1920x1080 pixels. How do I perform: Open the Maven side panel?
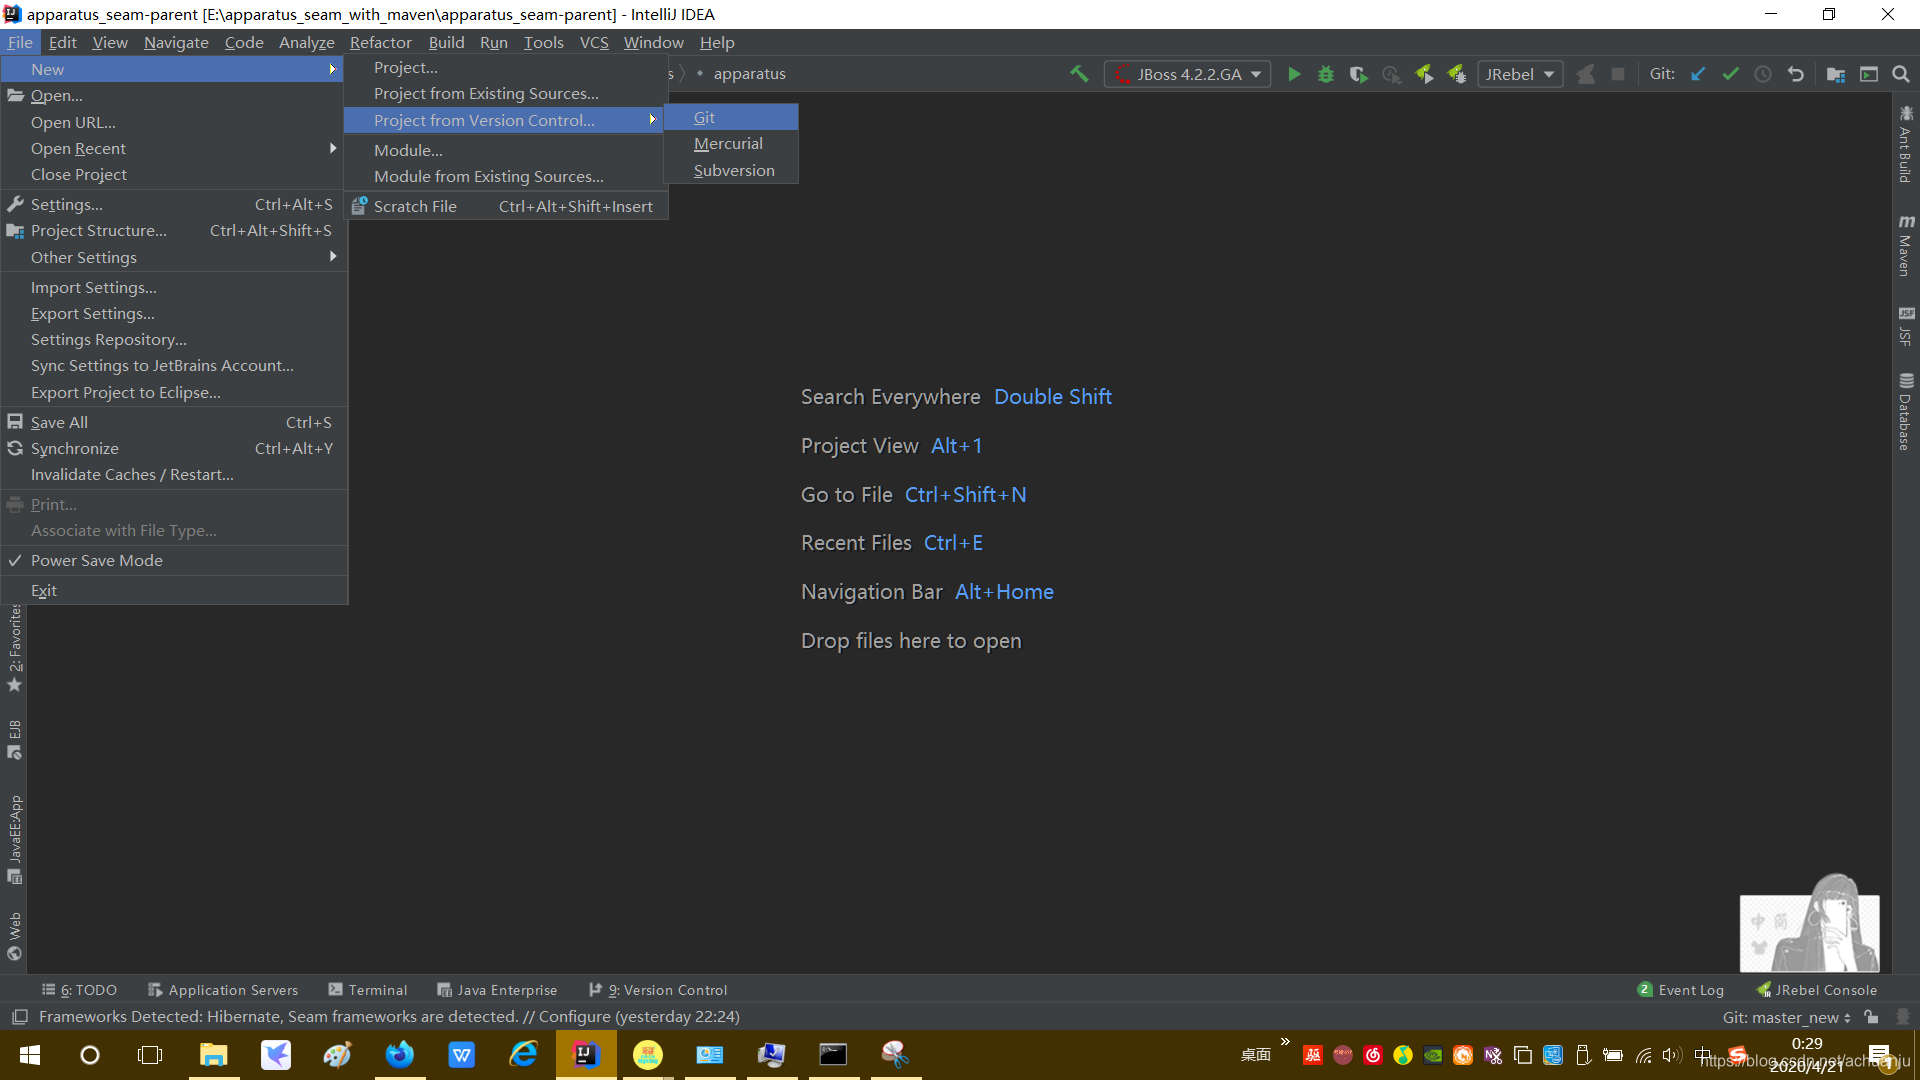pos(1906,245)
